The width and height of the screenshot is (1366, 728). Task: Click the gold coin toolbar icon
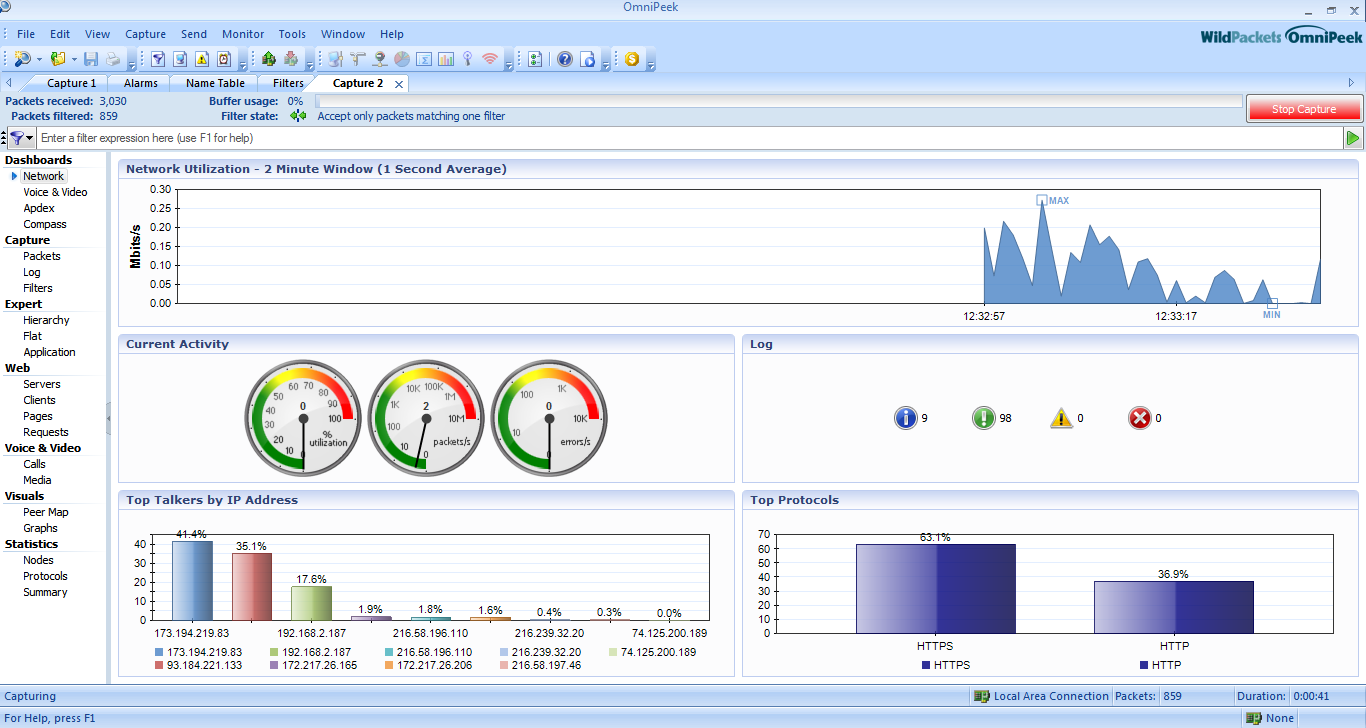pyautogui.click(x=632, y=59)
